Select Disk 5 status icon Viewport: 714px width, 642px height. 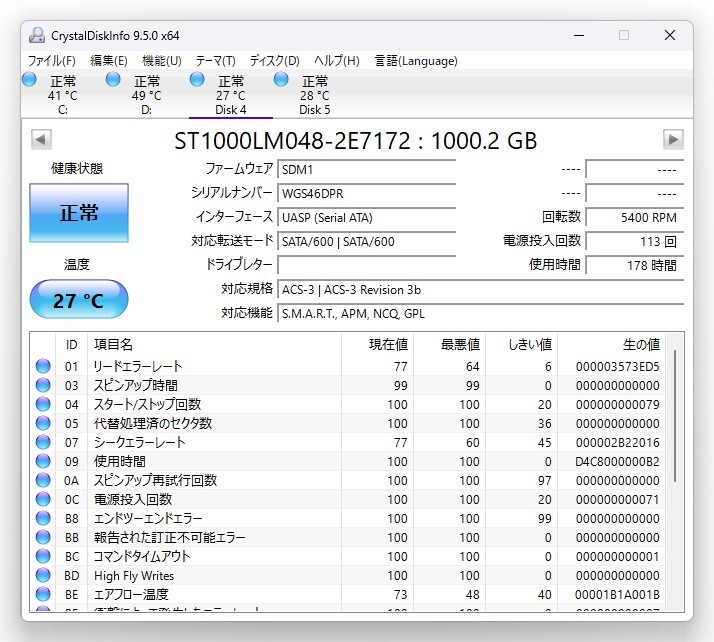pos(281,79)
